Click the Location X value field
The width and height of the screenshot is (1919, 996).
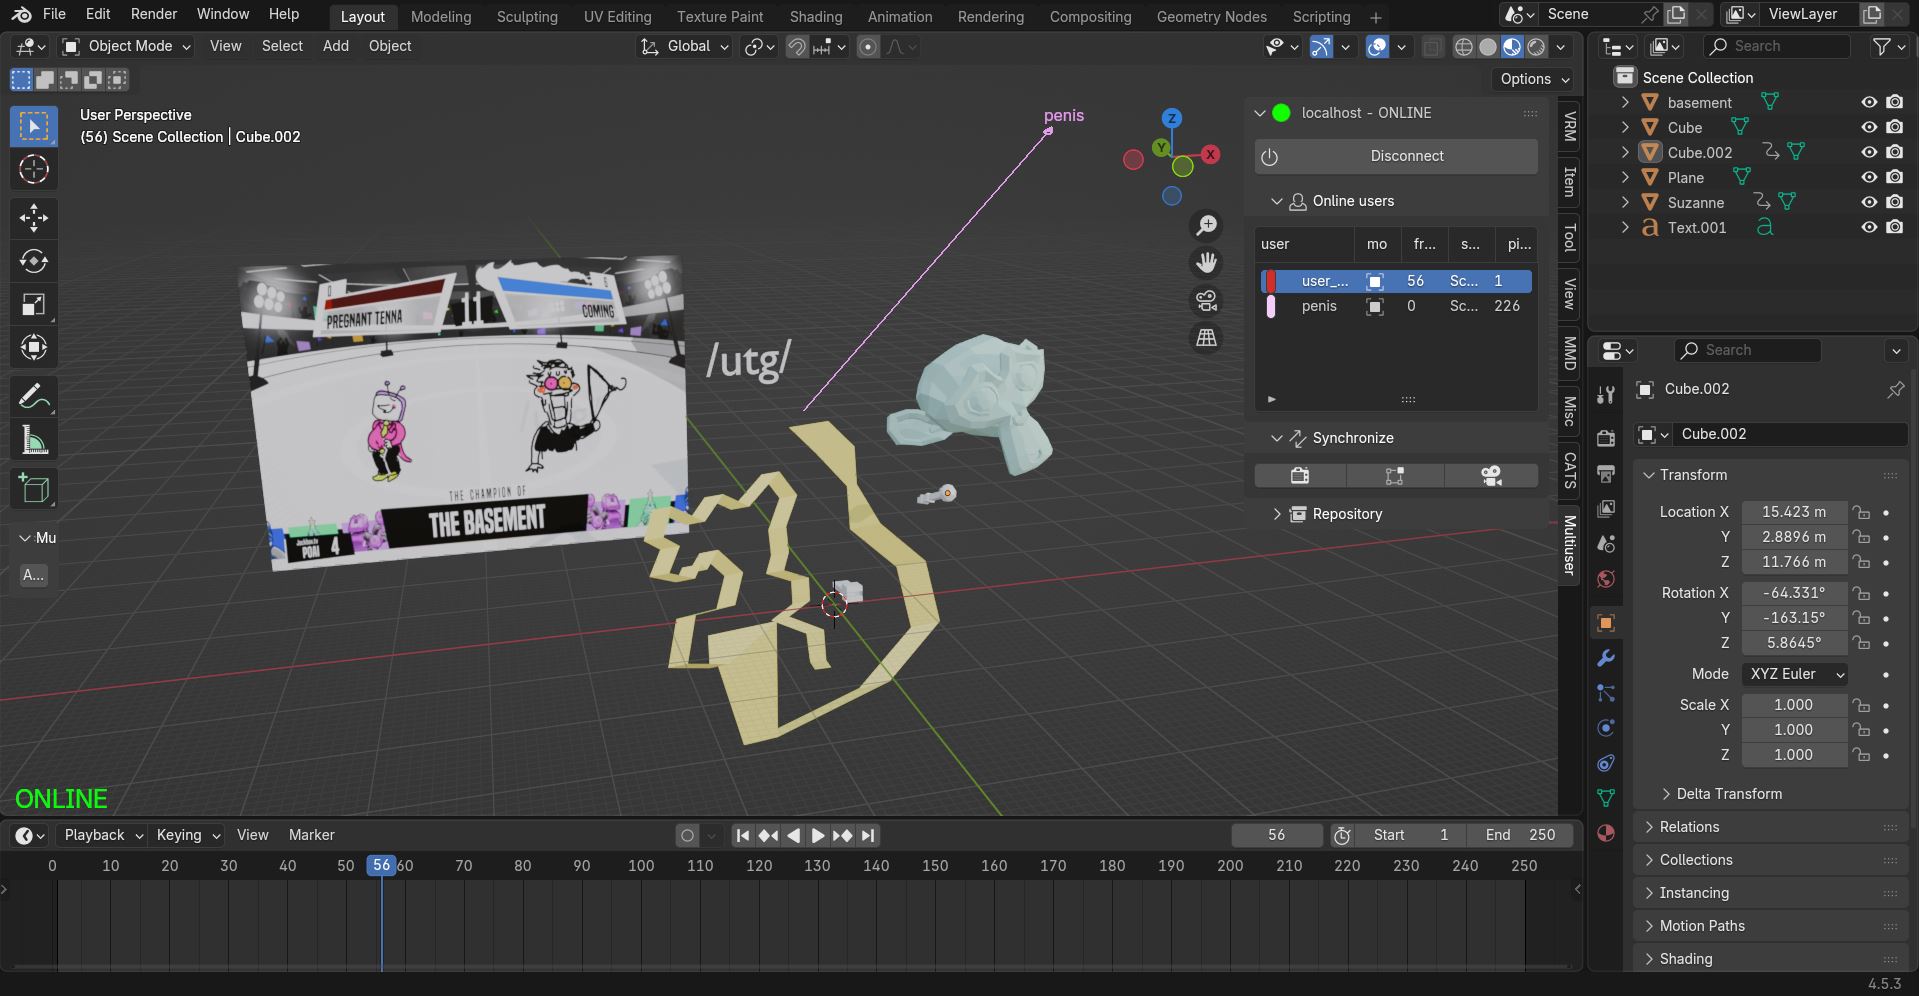(x=1793, y=512)
